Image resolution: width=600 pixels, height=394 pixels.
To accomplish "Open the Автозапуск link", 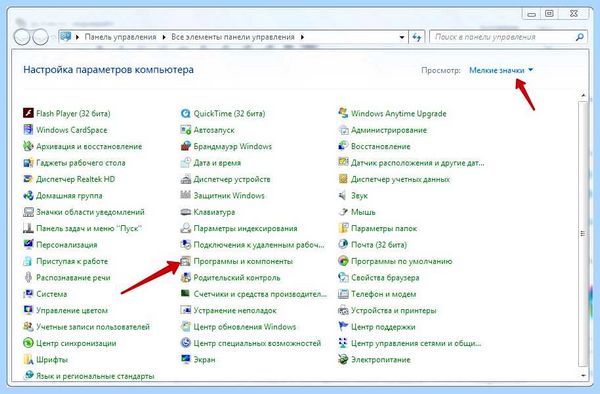I will click(x=214, y=130).
